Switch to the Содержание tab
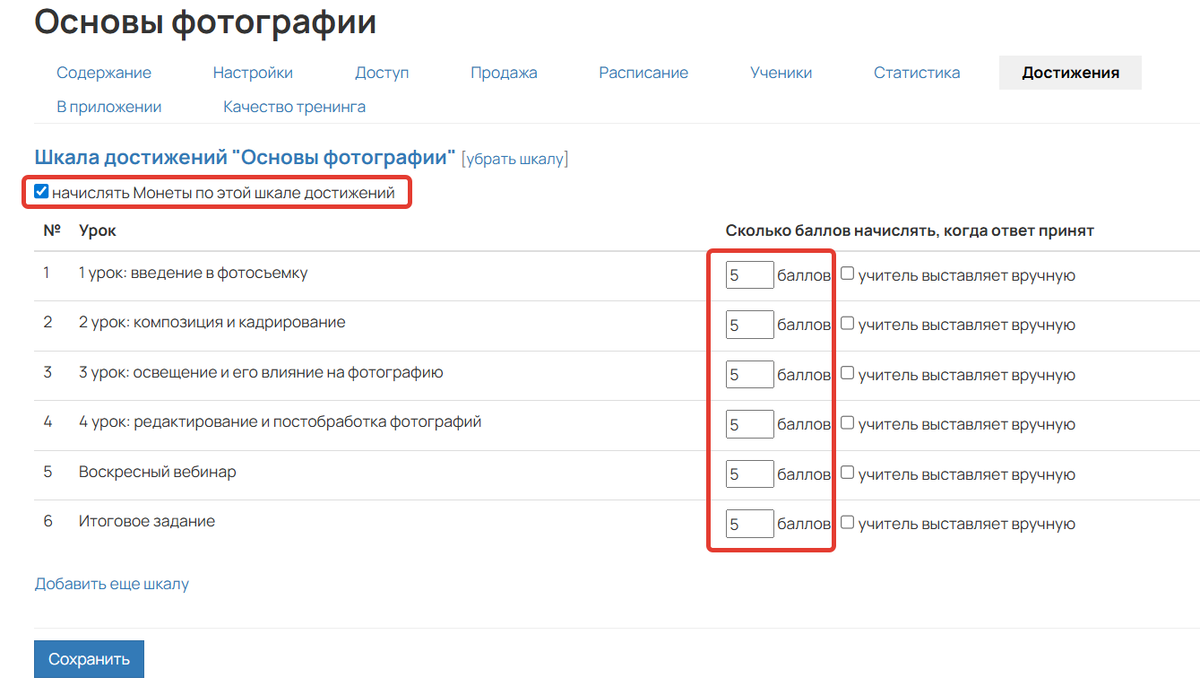1200x695 pixels. (x=105, y=72)
